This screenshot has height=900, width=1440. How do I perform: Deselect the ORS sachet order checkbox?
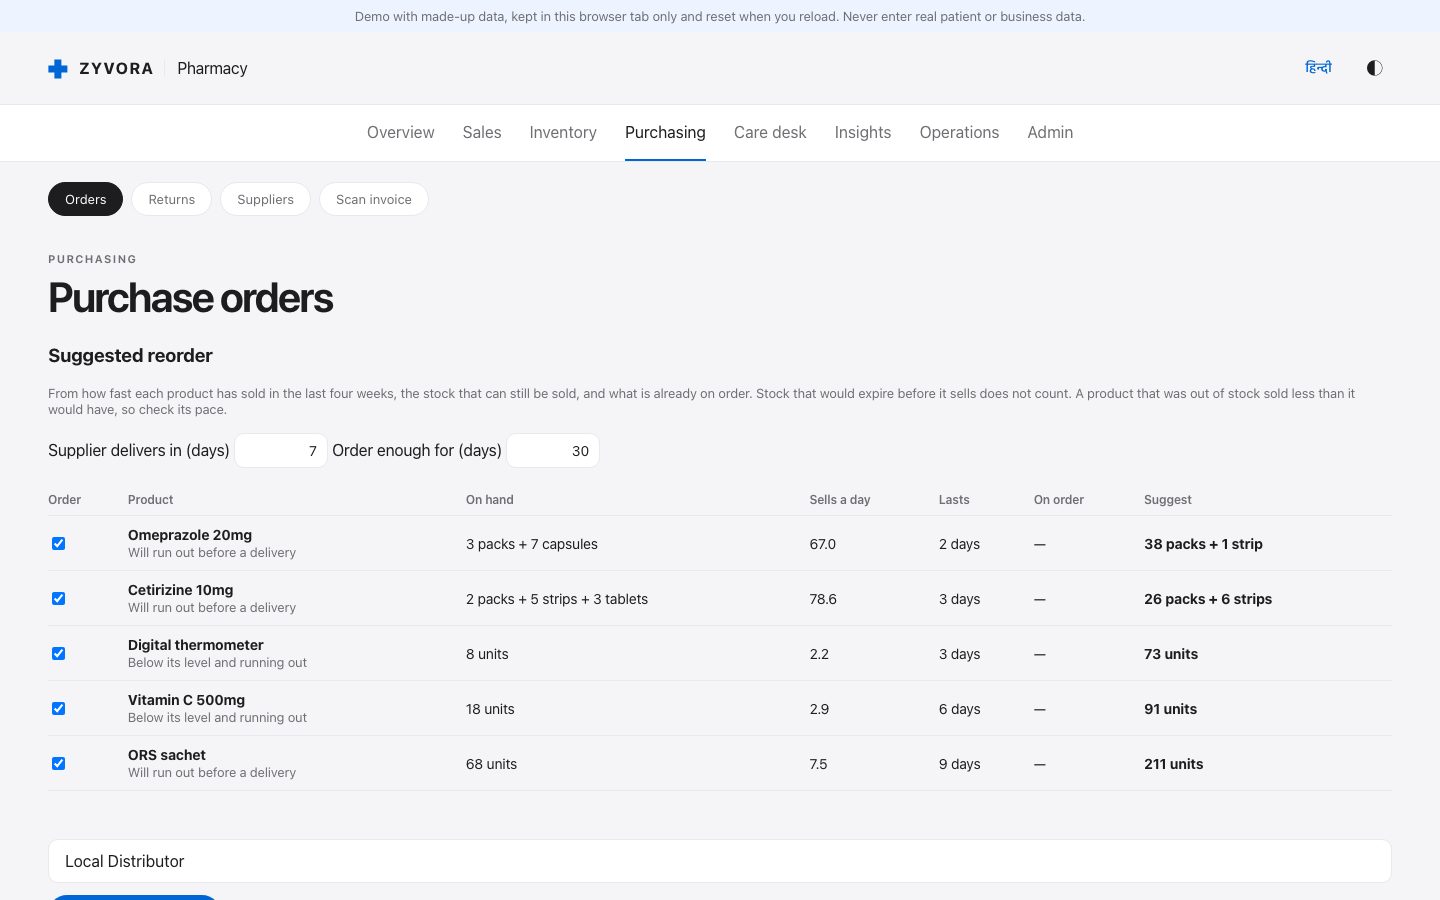click(58, 763)
